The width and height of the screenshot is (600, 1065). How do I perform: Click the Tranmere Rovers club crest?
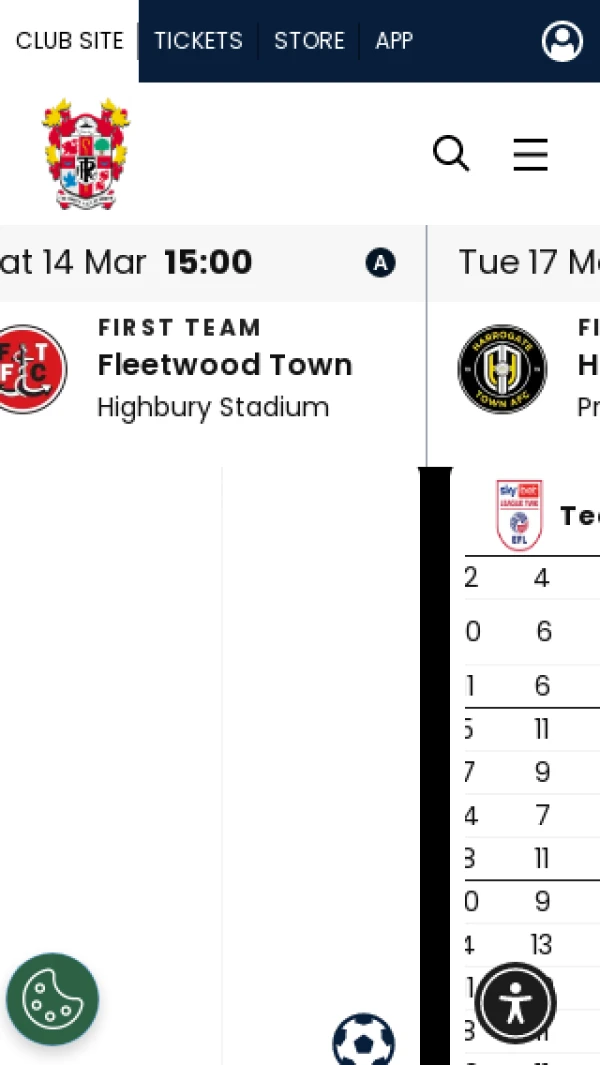(x=86, y=153)
